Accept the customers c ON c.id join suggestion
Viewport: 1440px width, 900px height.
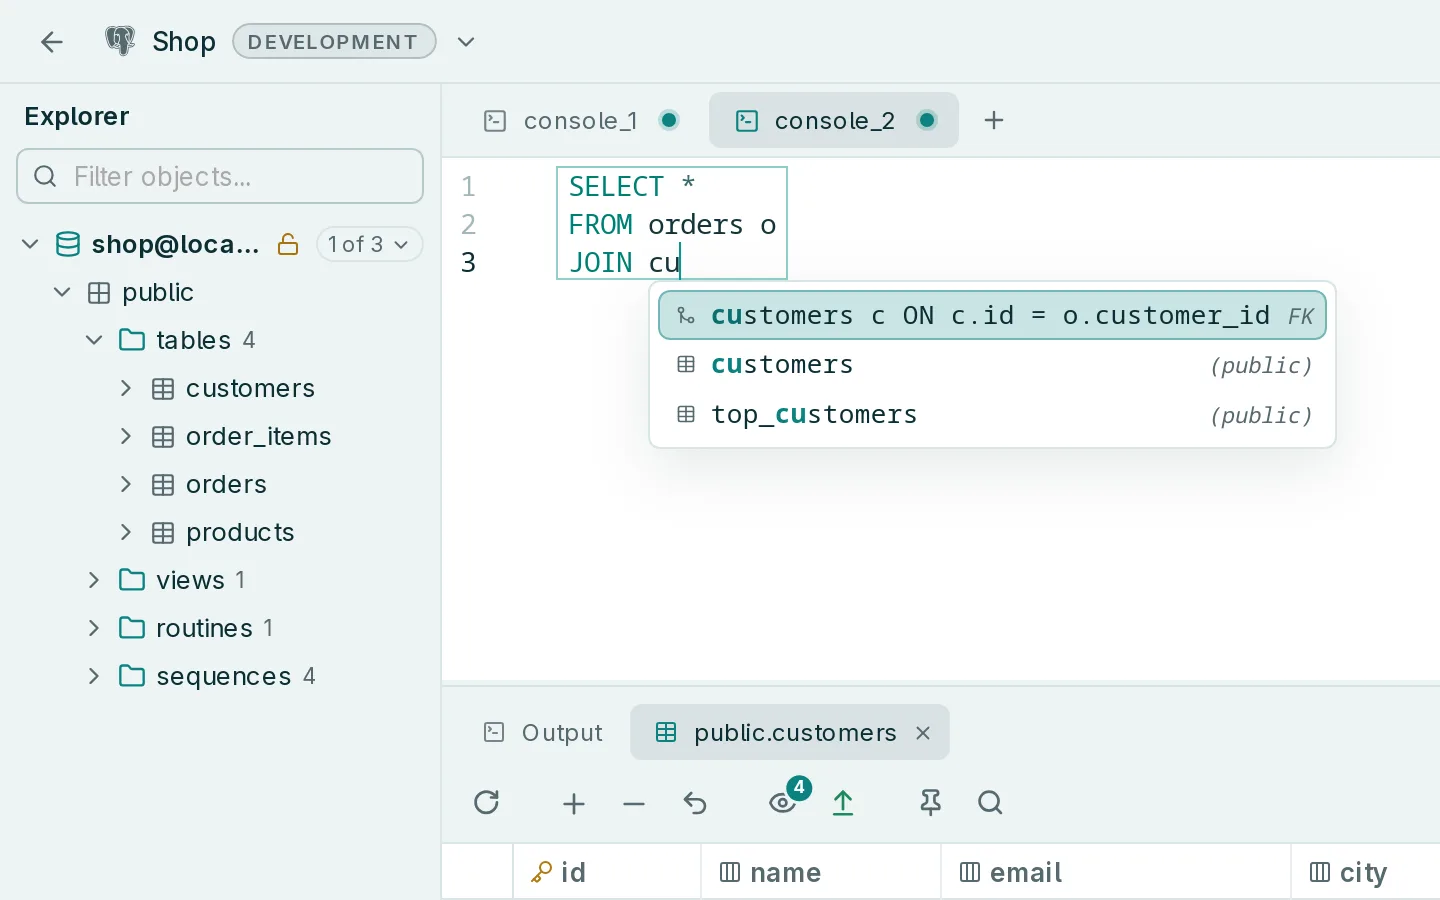point(992,316)
